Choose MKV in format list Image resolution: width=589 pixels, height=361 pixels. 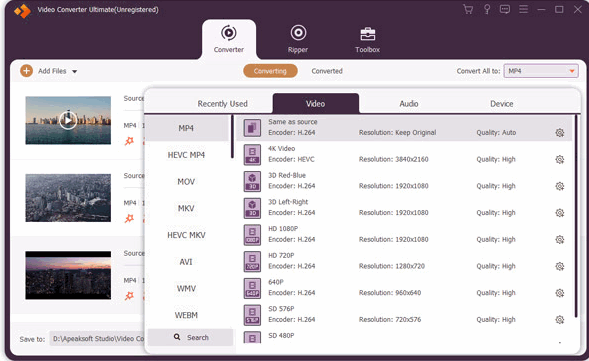(x=186, y=208)
